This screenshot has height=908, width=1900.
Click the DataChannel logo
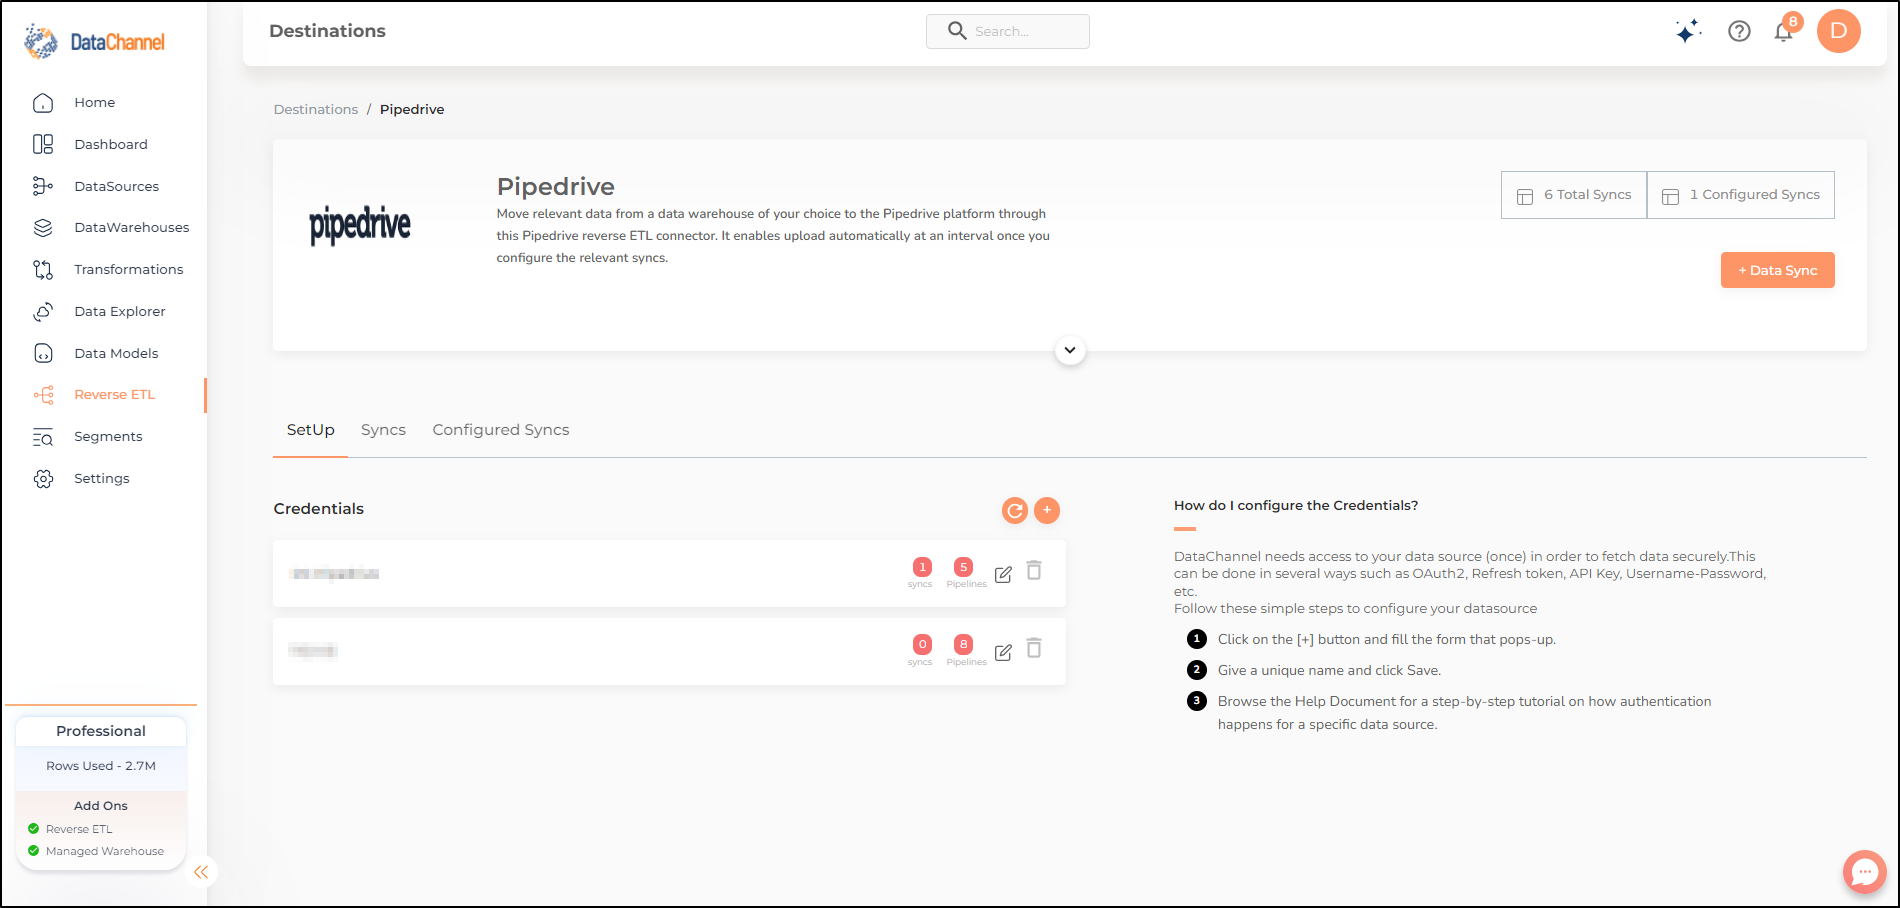tap(94, 42)
